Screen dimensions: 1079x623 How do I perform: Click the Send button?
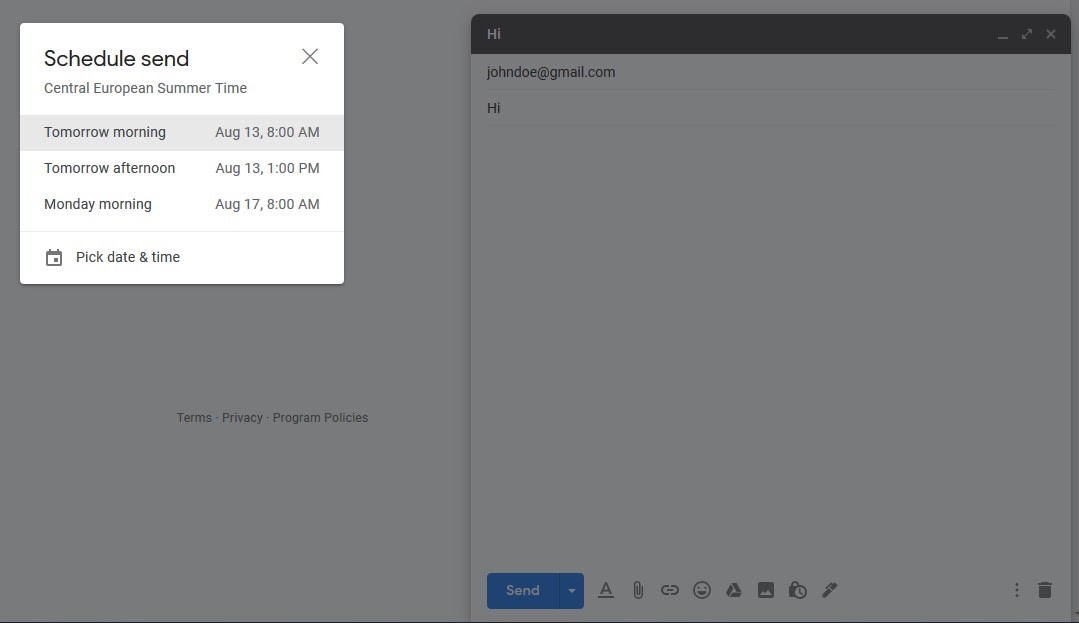[522, 591]
